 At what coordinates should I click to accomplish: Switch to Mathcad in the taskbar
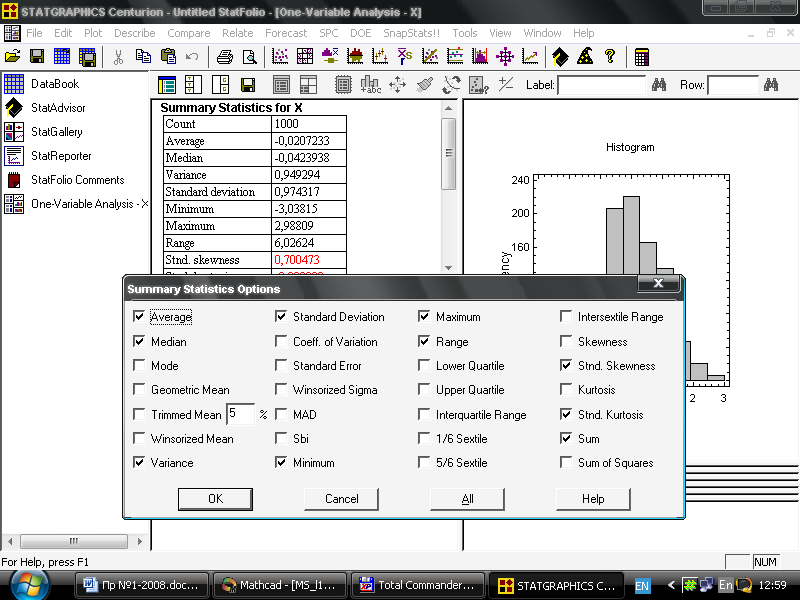[x=280, y=585]
